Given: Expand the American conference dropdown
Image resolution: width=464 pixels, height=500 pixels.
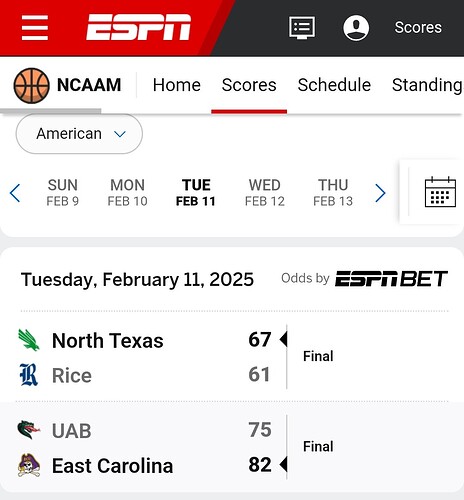Looking at the screenshot, I should [x=79, y=134].
